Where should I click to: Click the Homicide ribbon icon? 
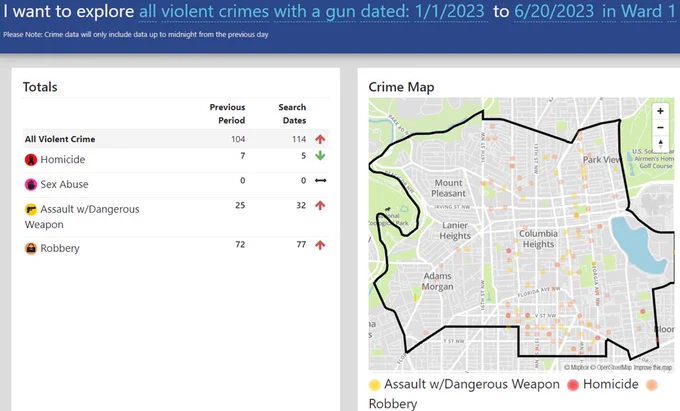(31, 160)
